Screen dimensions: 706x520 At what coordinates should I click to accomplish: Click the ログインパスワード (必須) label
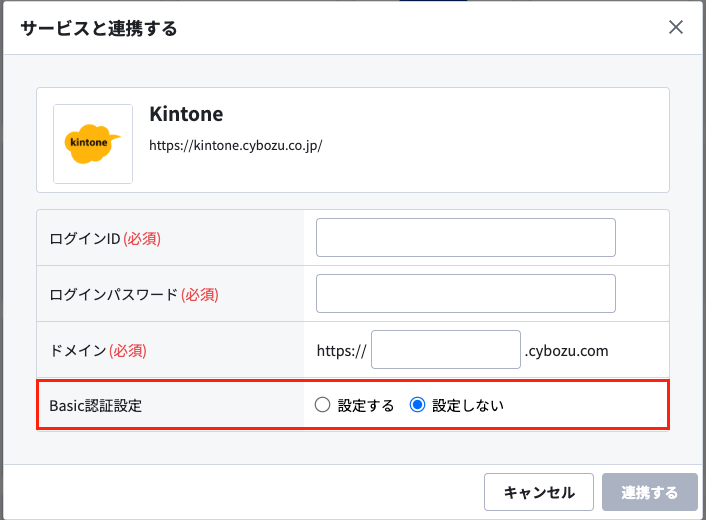tap(134, 294)
